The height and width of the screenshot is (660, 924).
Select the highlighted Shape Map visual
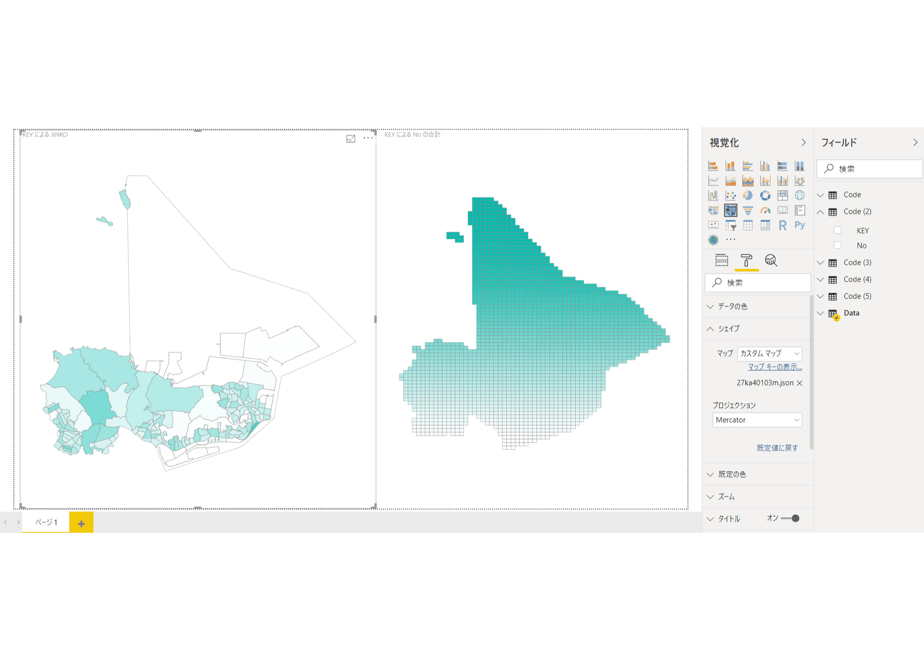pyautogui.click(x=730, y=210)
